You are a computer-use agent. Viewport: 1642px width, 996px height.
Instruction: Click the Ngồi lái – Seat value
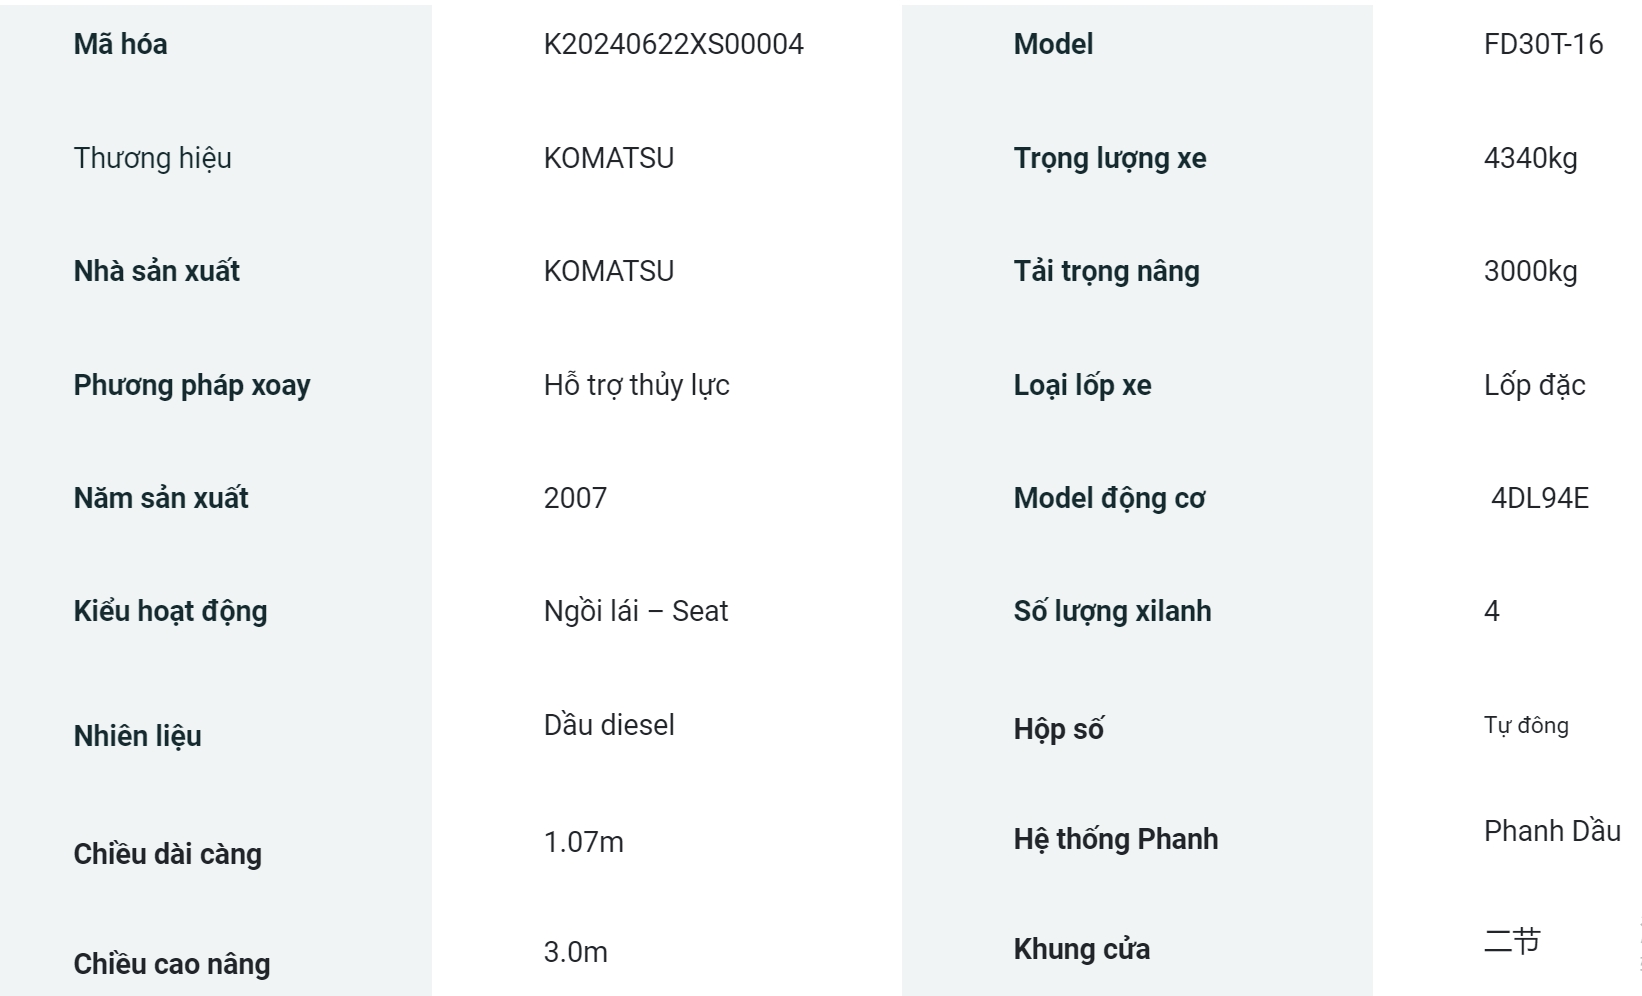click(x=635, y=611)
